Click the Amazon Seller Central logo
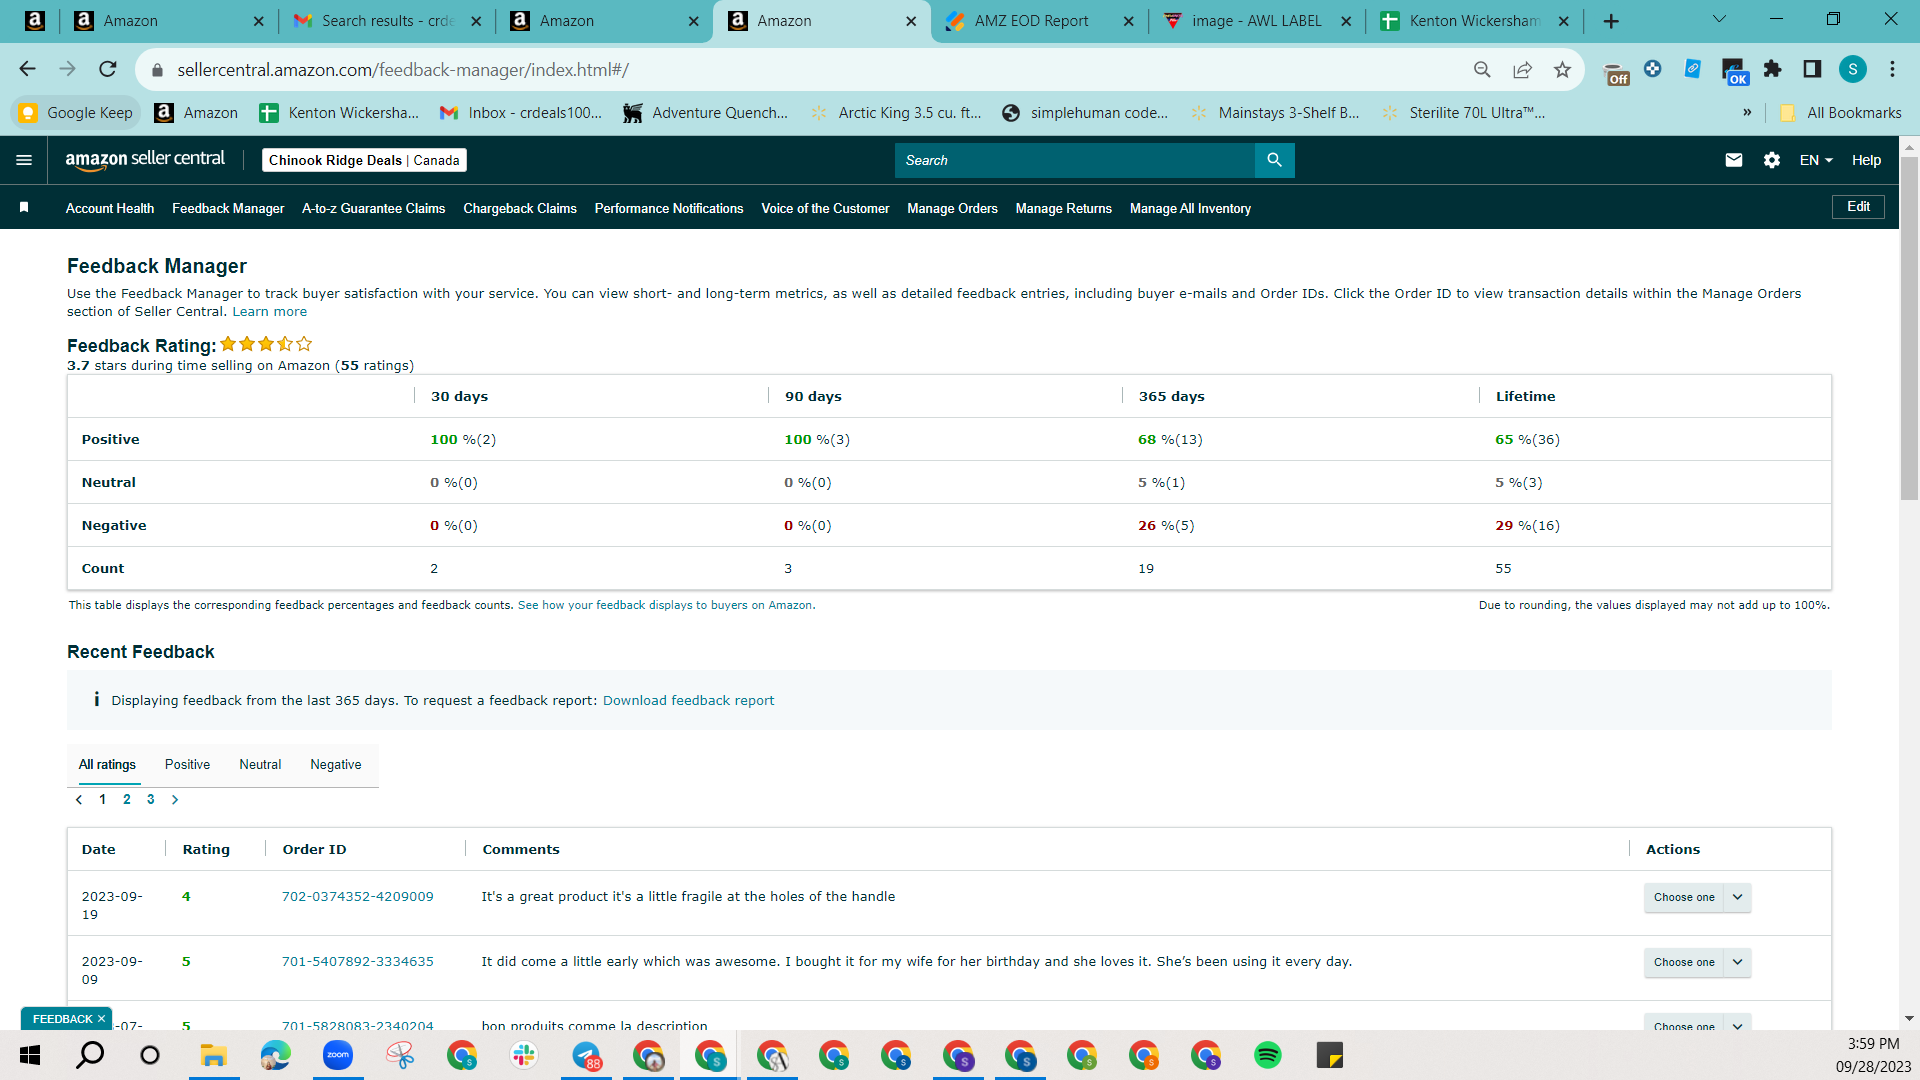Image resolution: width=1920 pixels, height=1080 pixels. [x=145, y=160]
